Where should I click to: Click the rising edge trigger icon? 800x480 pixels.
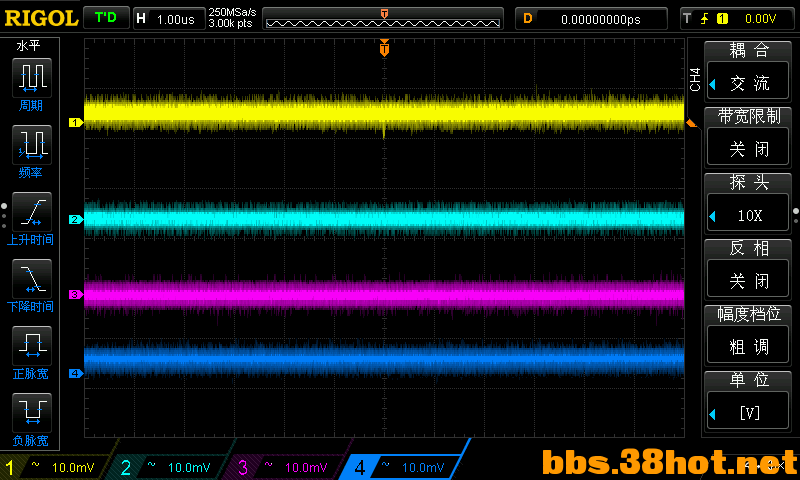point(705,19)
